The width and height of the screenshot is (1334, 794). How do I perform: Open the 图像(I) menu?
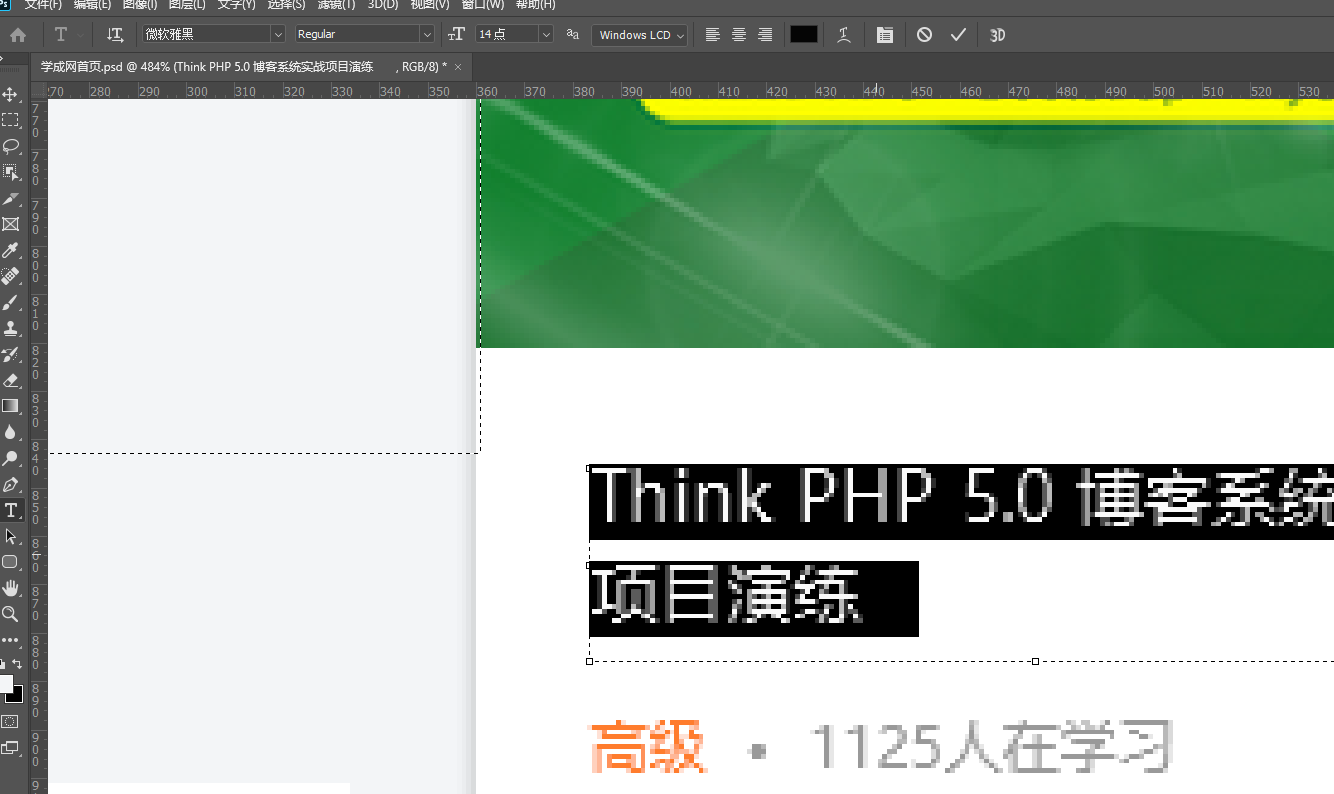140,5
